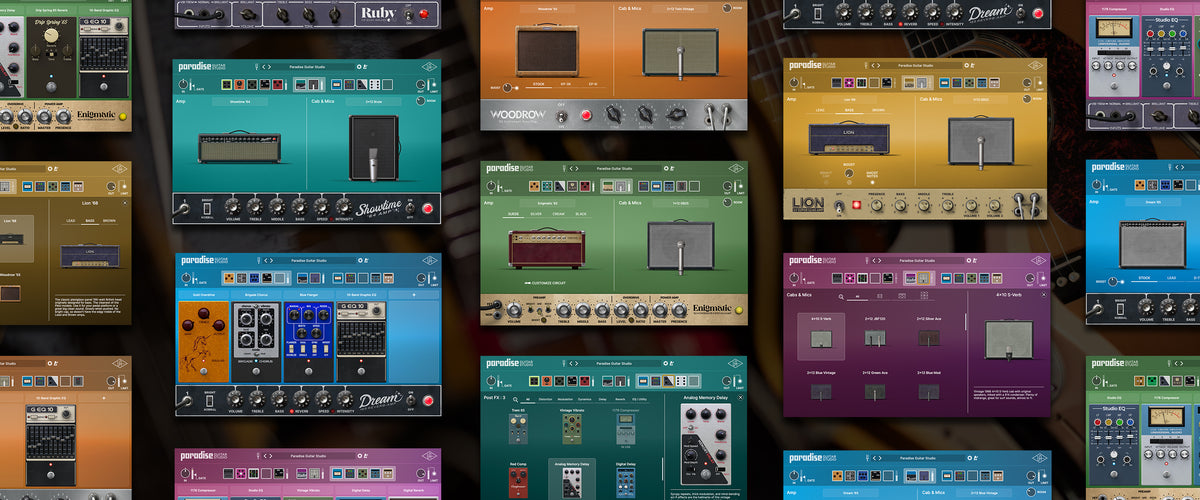Screen dimensions: 1200x500
Task: Click settings gear in green Enigmatic window
Action: pos(666,168)
